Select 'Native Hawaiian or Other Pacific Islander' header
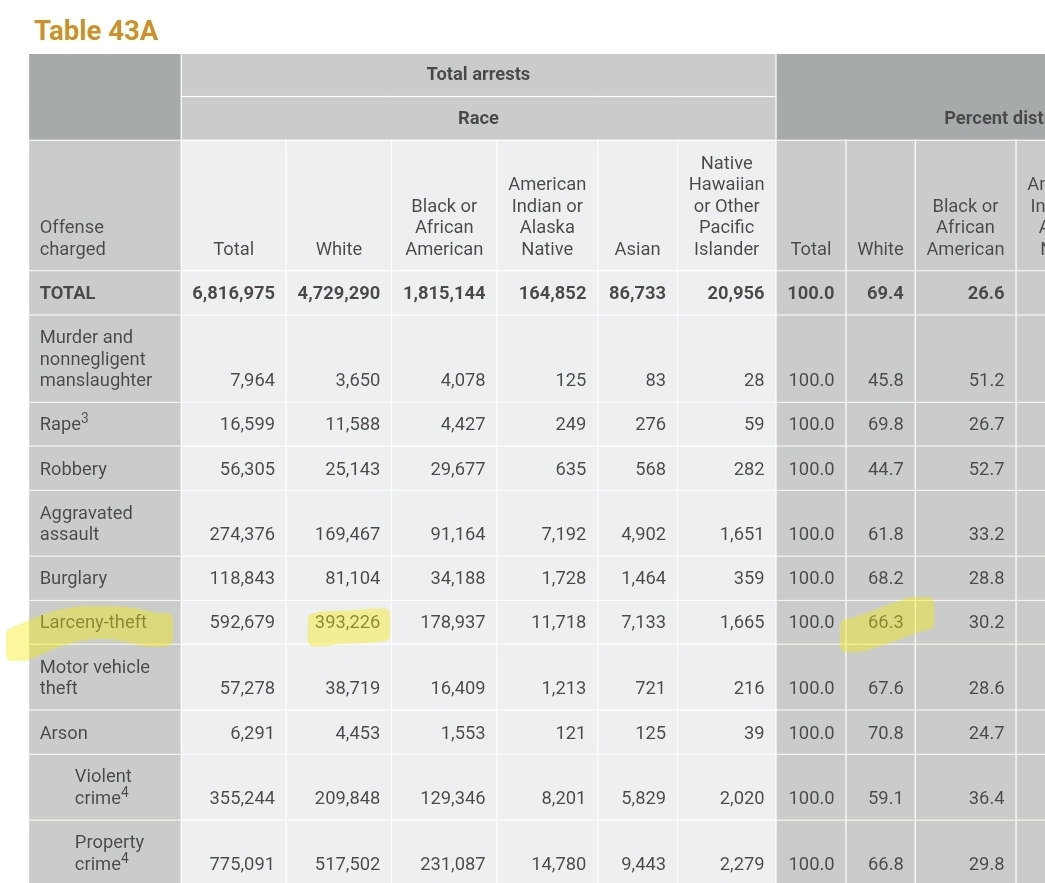The image size is (1045, 883). click(x=726, y=205)
